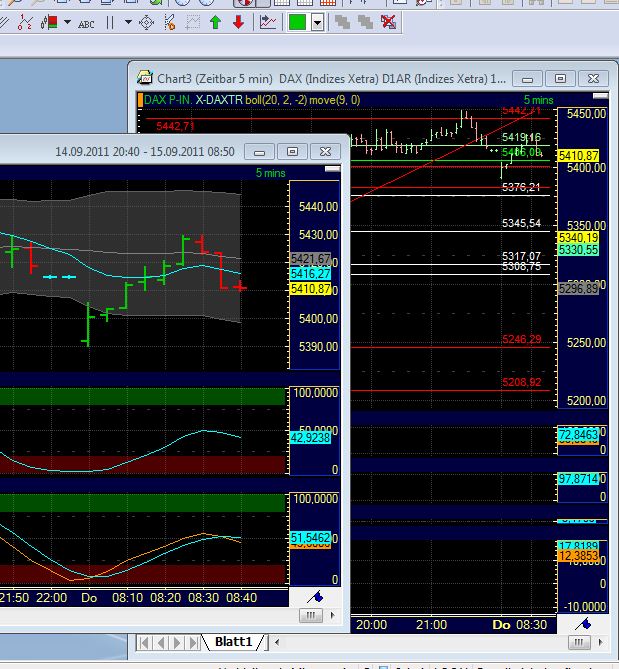Click the Chart3 horizontal scrollbar thumb
The width and height of the screenshot is (619, 669).
[579, 642]
